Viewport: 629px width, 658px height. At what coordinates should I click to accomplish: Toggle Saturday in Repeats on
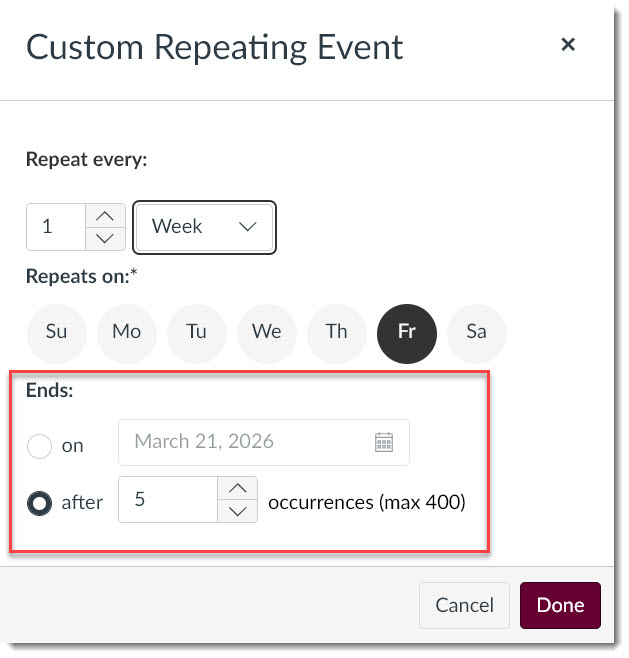tap(477, 334)
